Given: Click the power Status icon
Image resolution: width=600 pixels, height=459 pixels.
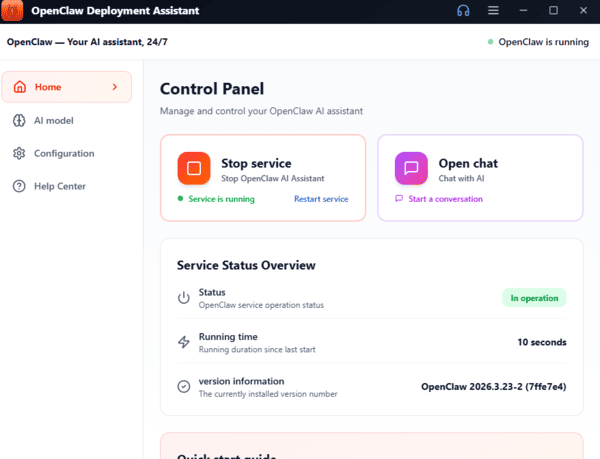Looking at the screenshot, I should [x=183, y=298].
